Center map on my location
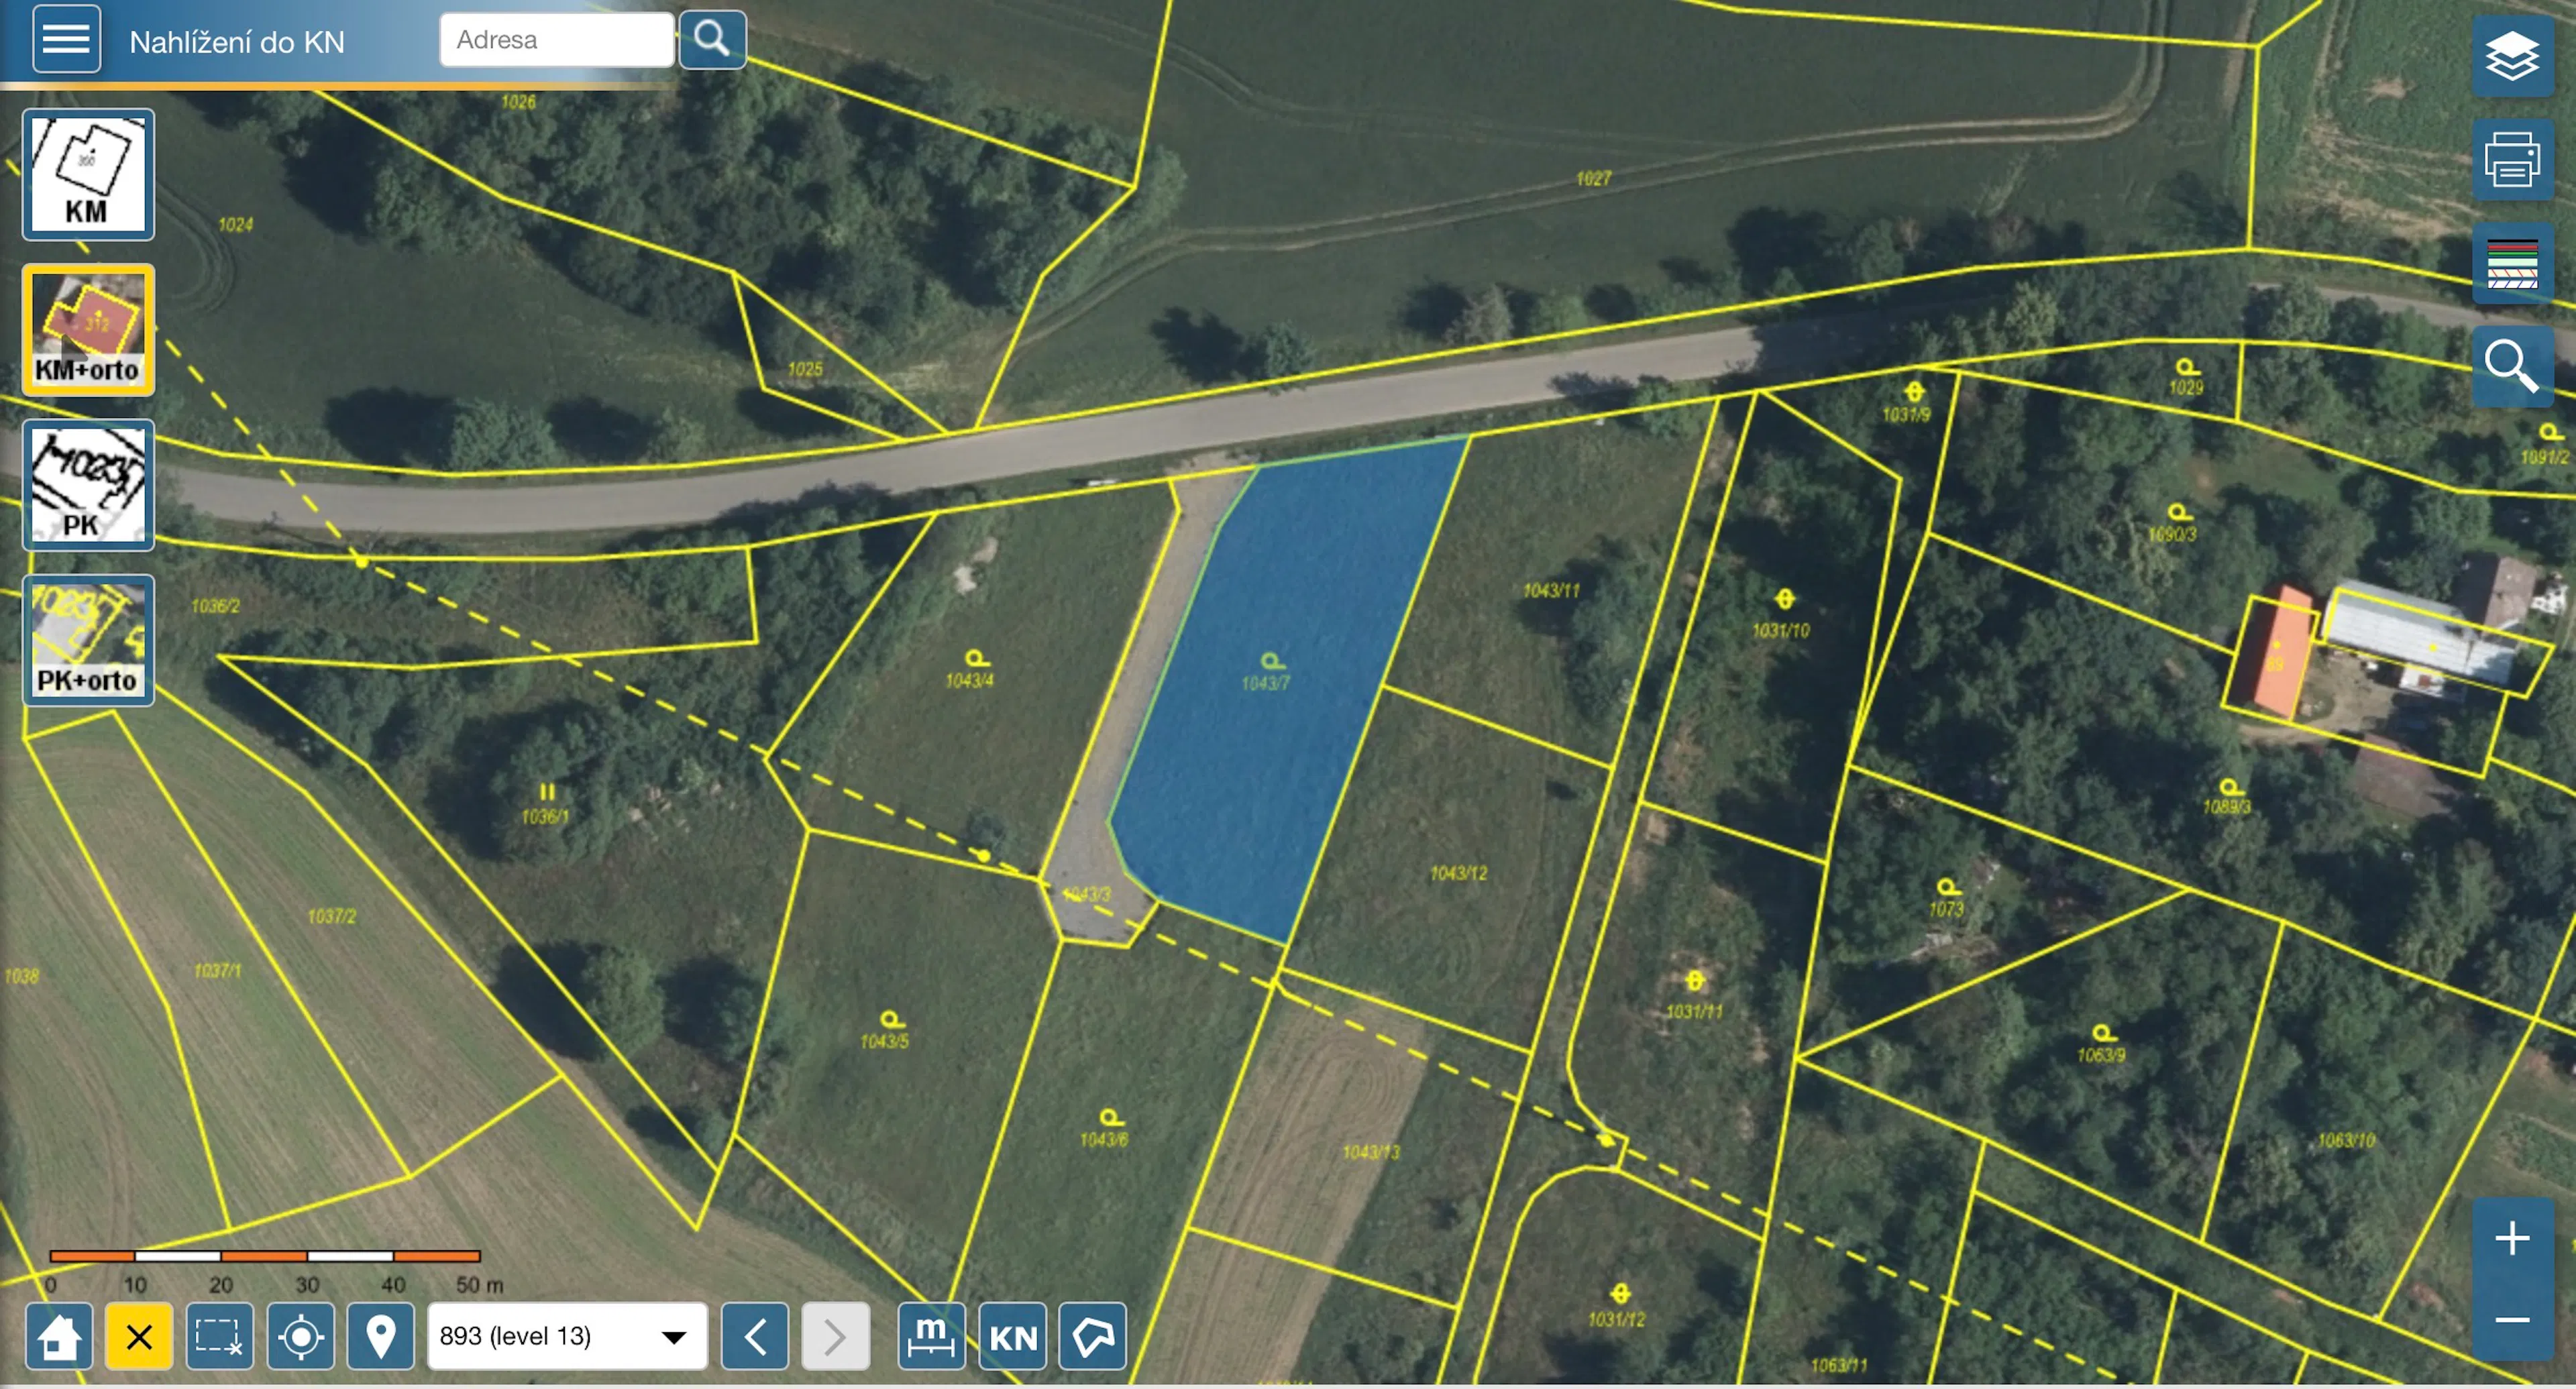This screenshot has width=2576, height=1389. pyautogui.click(x=300, y=1336)
